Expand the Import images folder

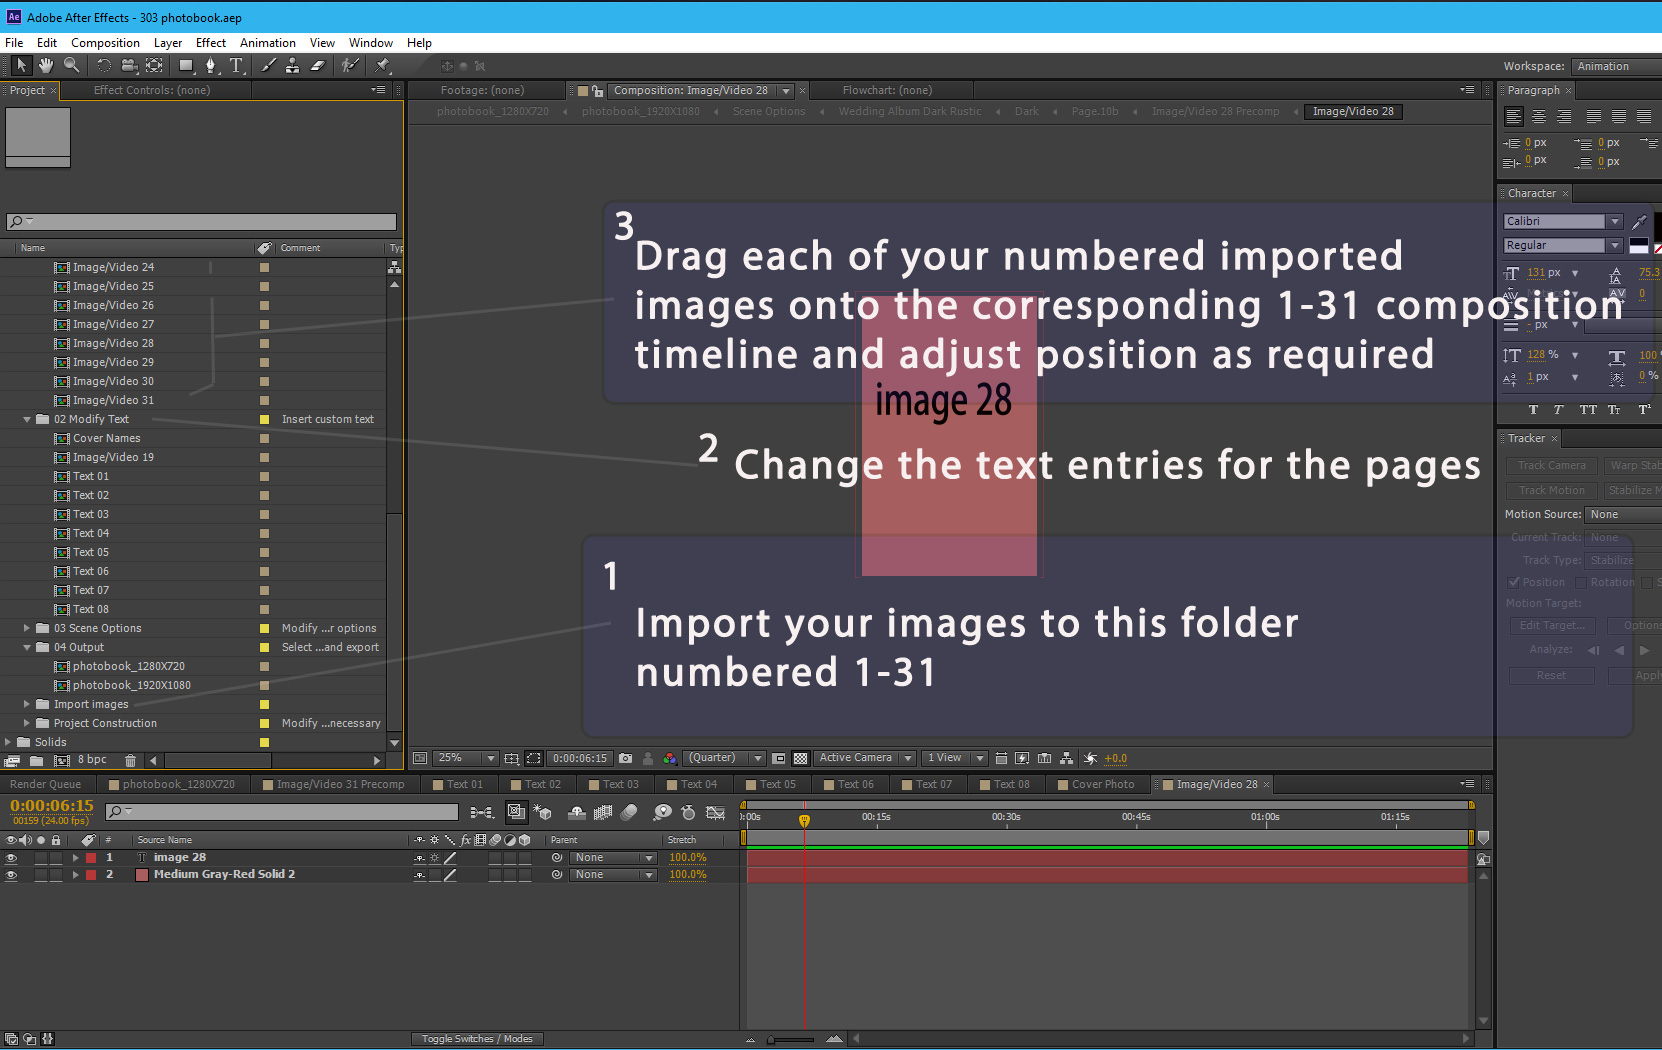coord(27,705)
